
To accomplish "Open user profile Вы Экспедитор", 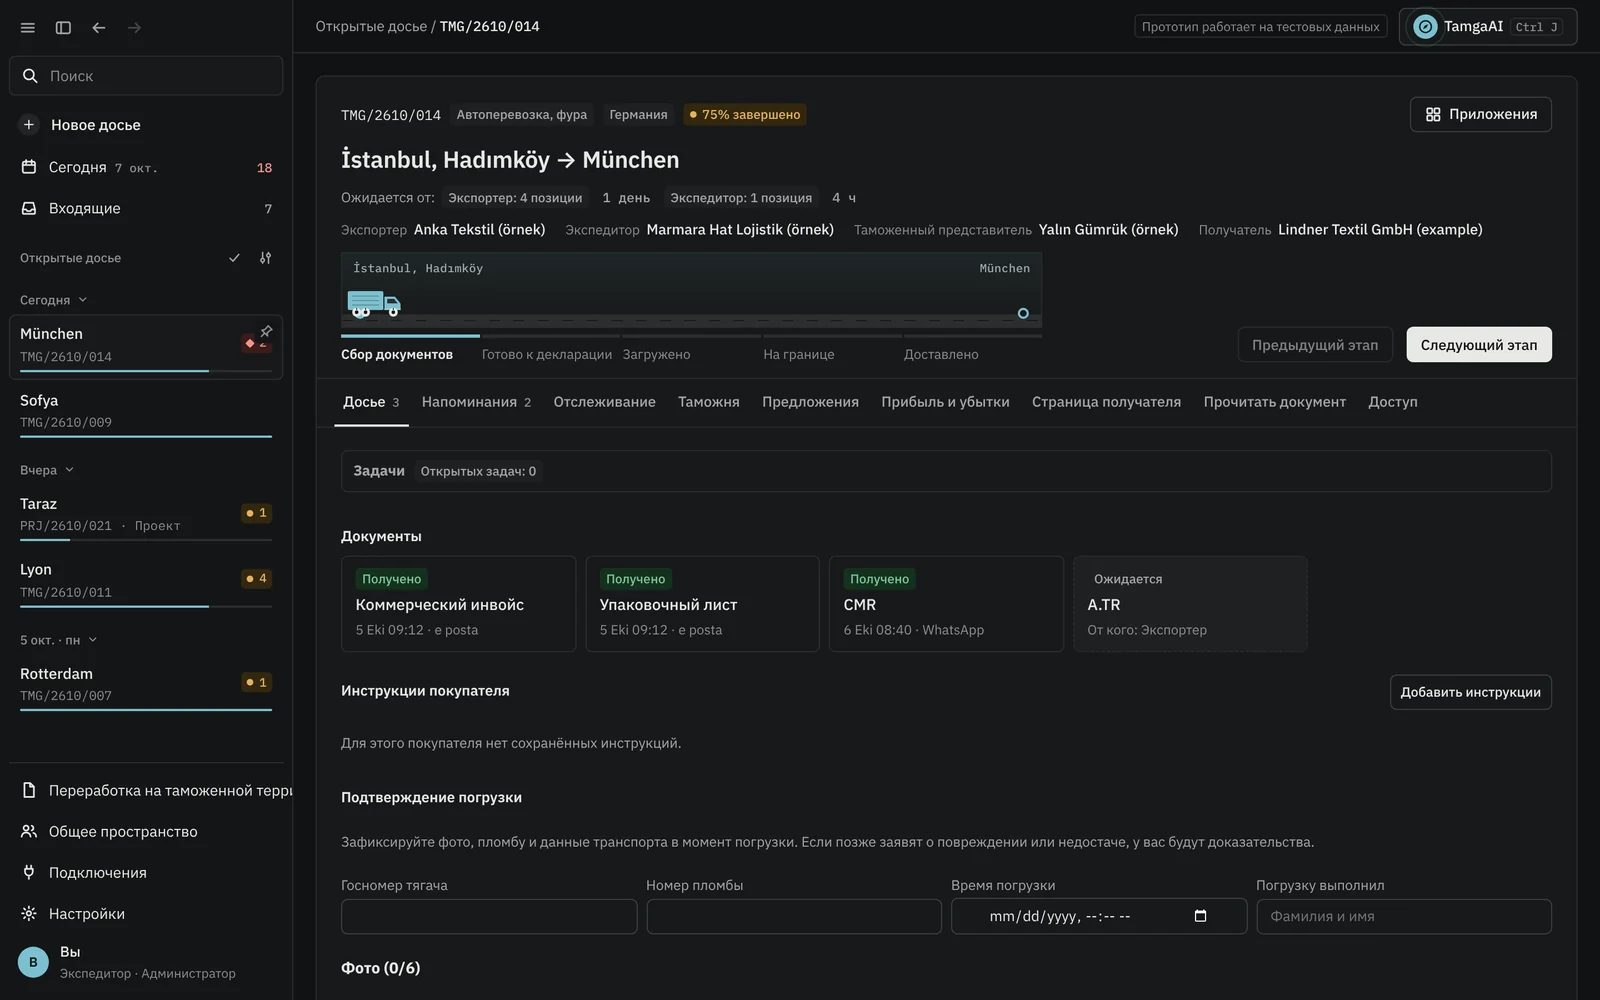I will (x=146, y=962).
